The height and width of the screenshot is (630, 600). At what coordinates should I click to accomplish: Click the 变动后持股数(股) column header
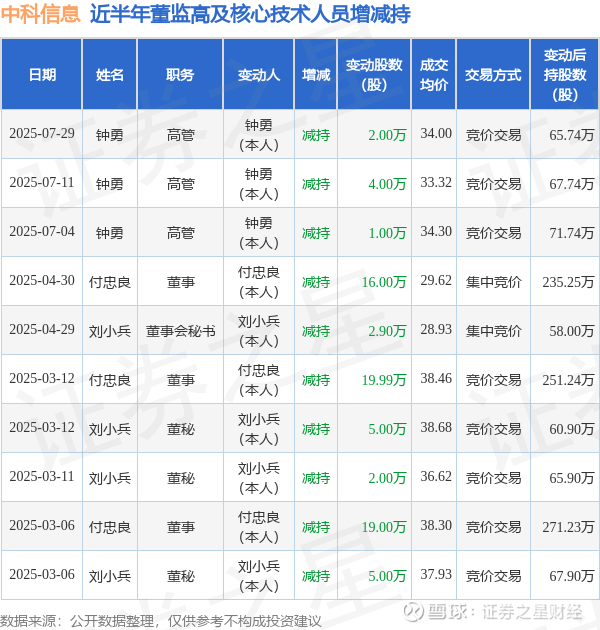[x=565, y=75]
